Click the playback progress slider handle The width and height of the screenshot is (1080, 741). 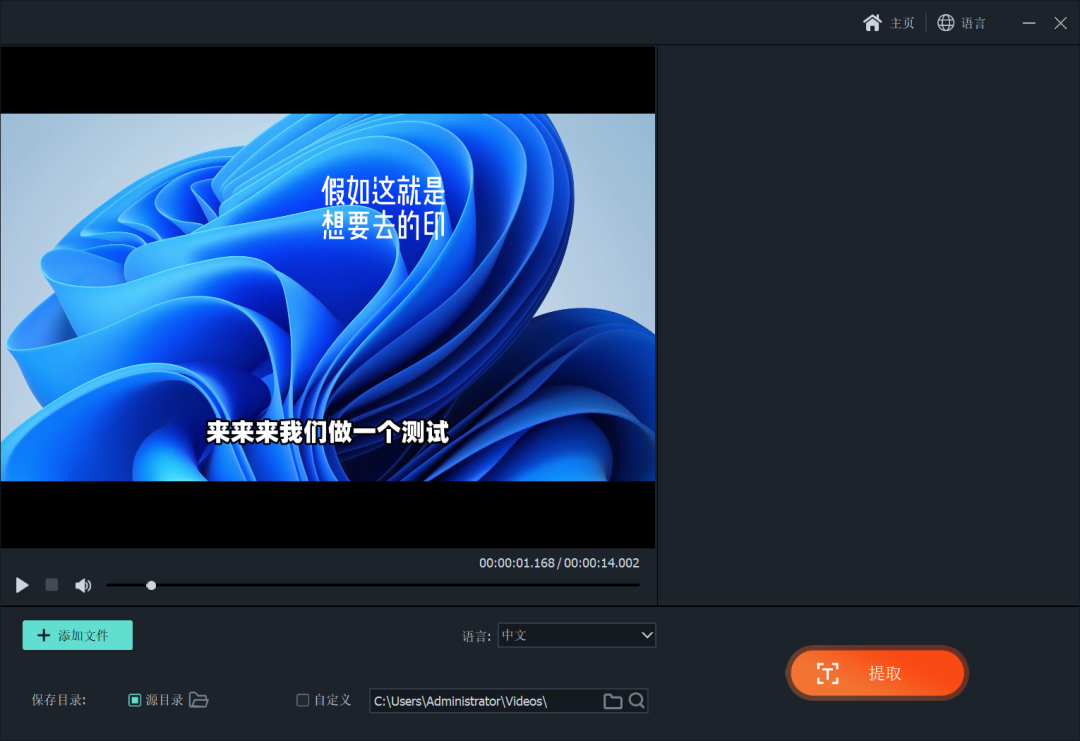click(151, 585)
